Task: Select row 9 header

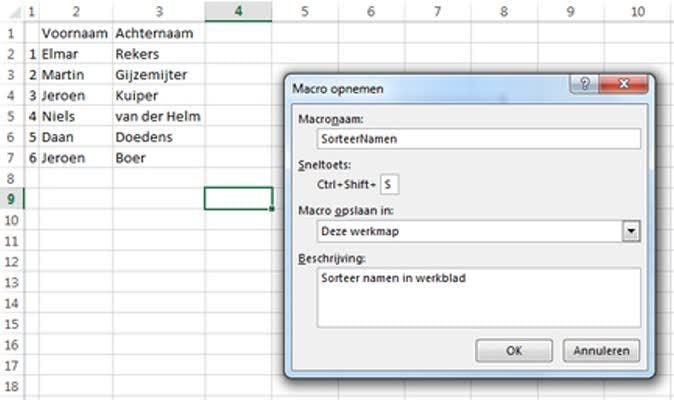Action: (10, 198)
